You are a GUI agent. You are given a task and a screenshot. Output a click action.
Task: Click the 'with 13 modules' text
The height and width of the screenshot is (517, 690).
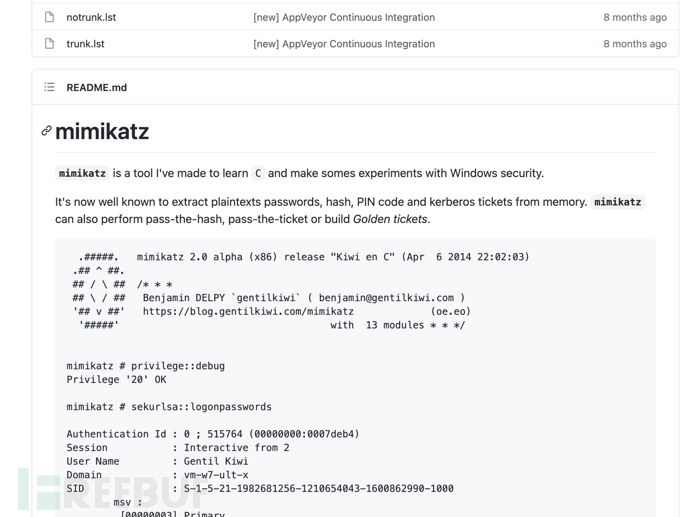pos(377,325)
